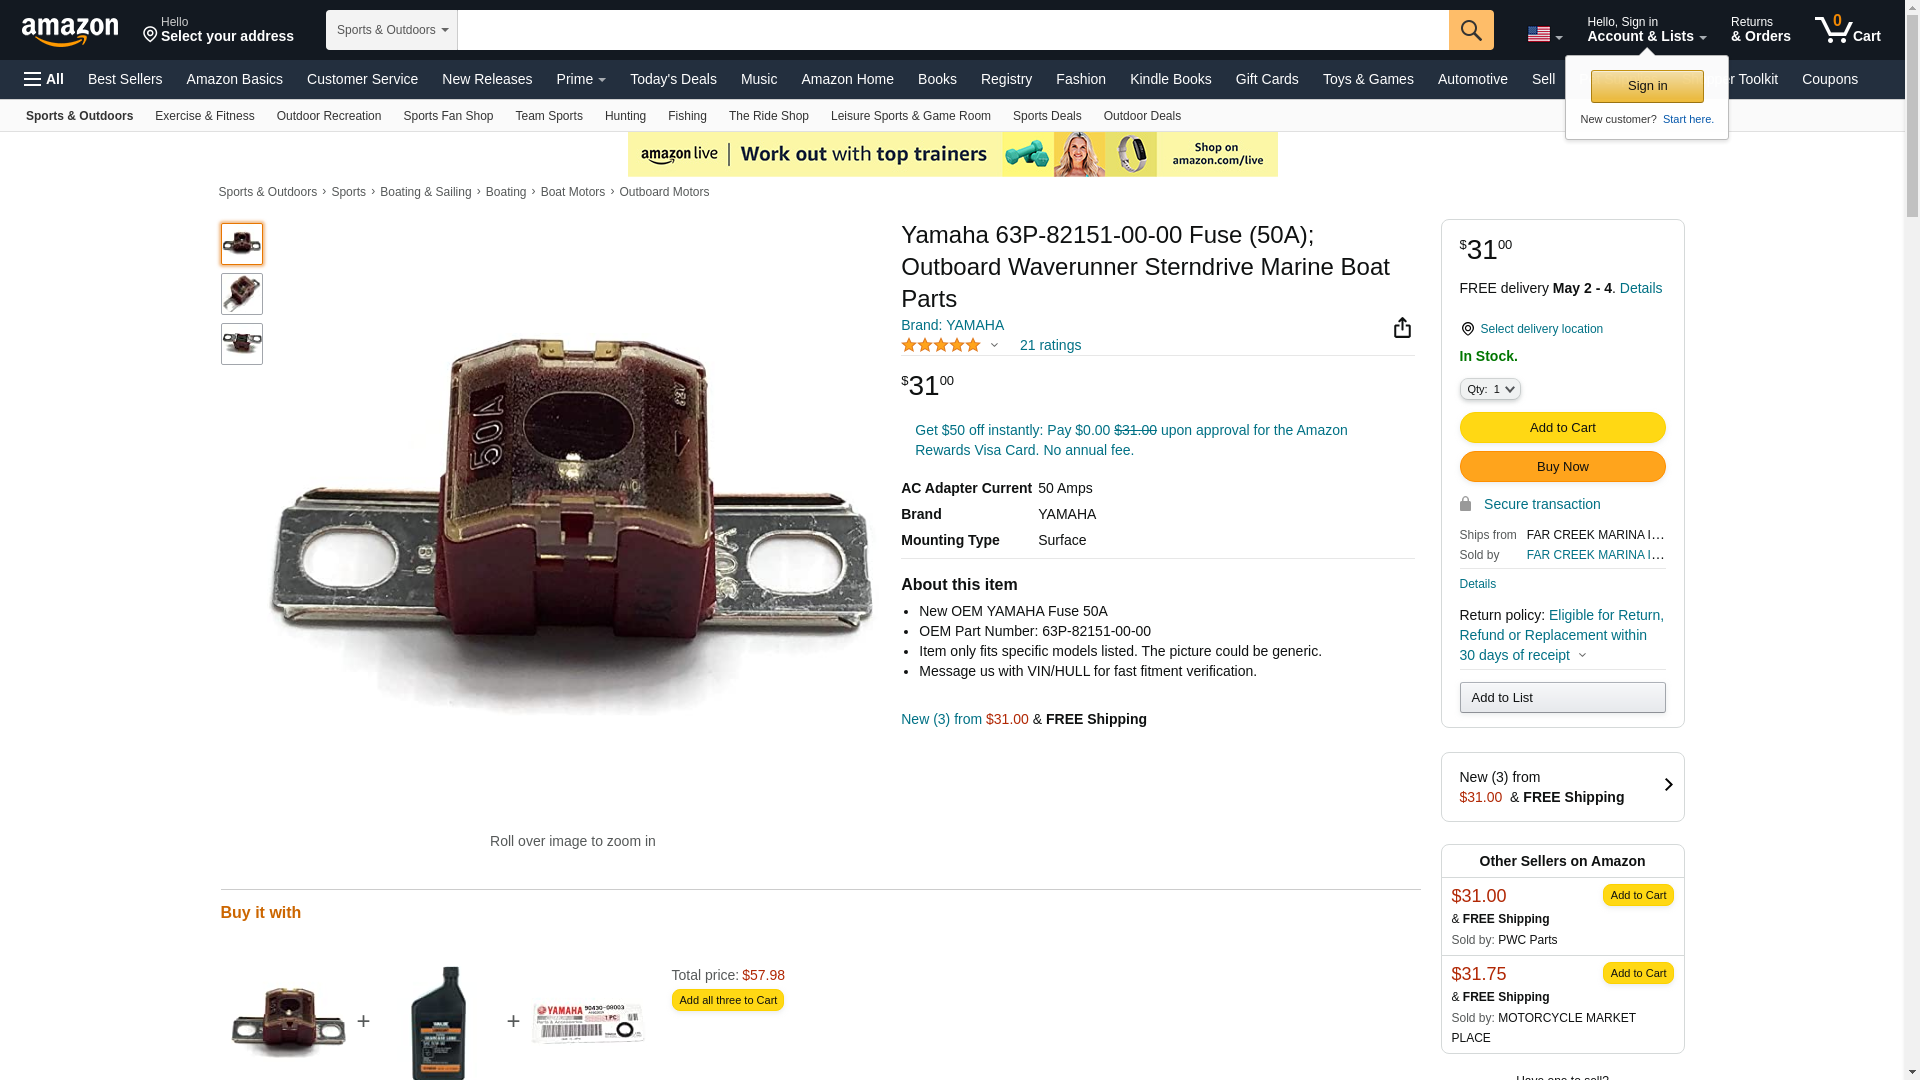Viewport: 1920px width, 1080px height.
Task: Open Today's Deals in navigation bar
Action: [673, 79]
